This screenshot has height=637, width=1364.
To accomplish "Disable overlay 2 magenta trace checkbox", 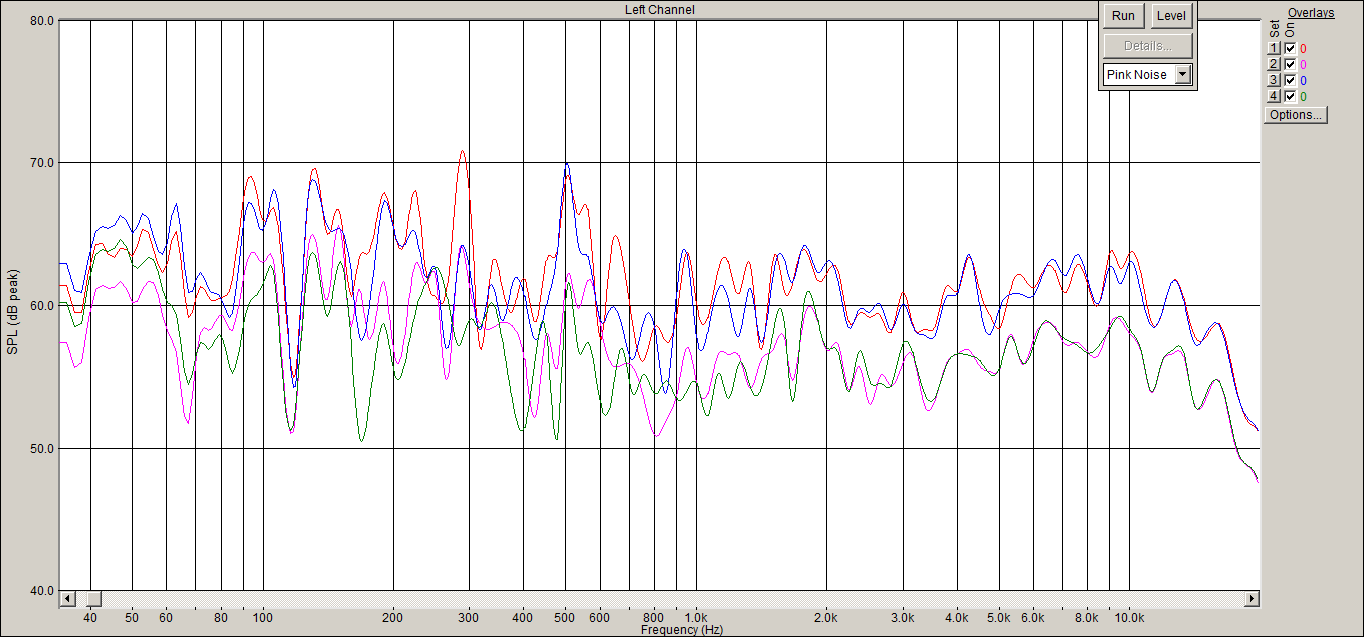I will tap(1290, 64).
